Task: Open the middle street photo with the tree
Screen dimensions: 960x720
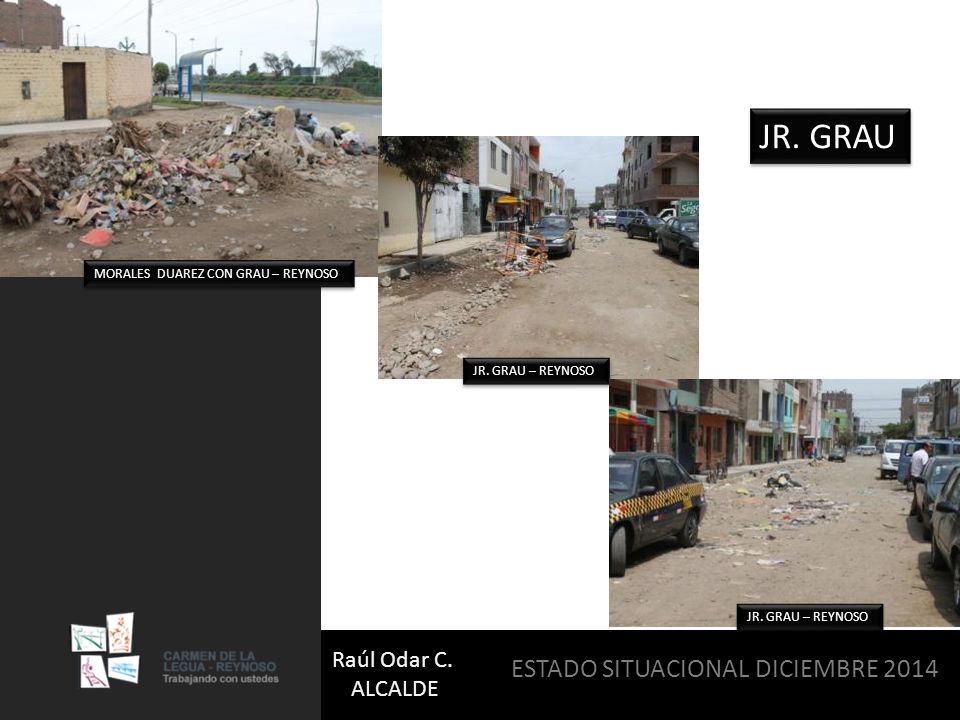Action: (x=538, y=257)
